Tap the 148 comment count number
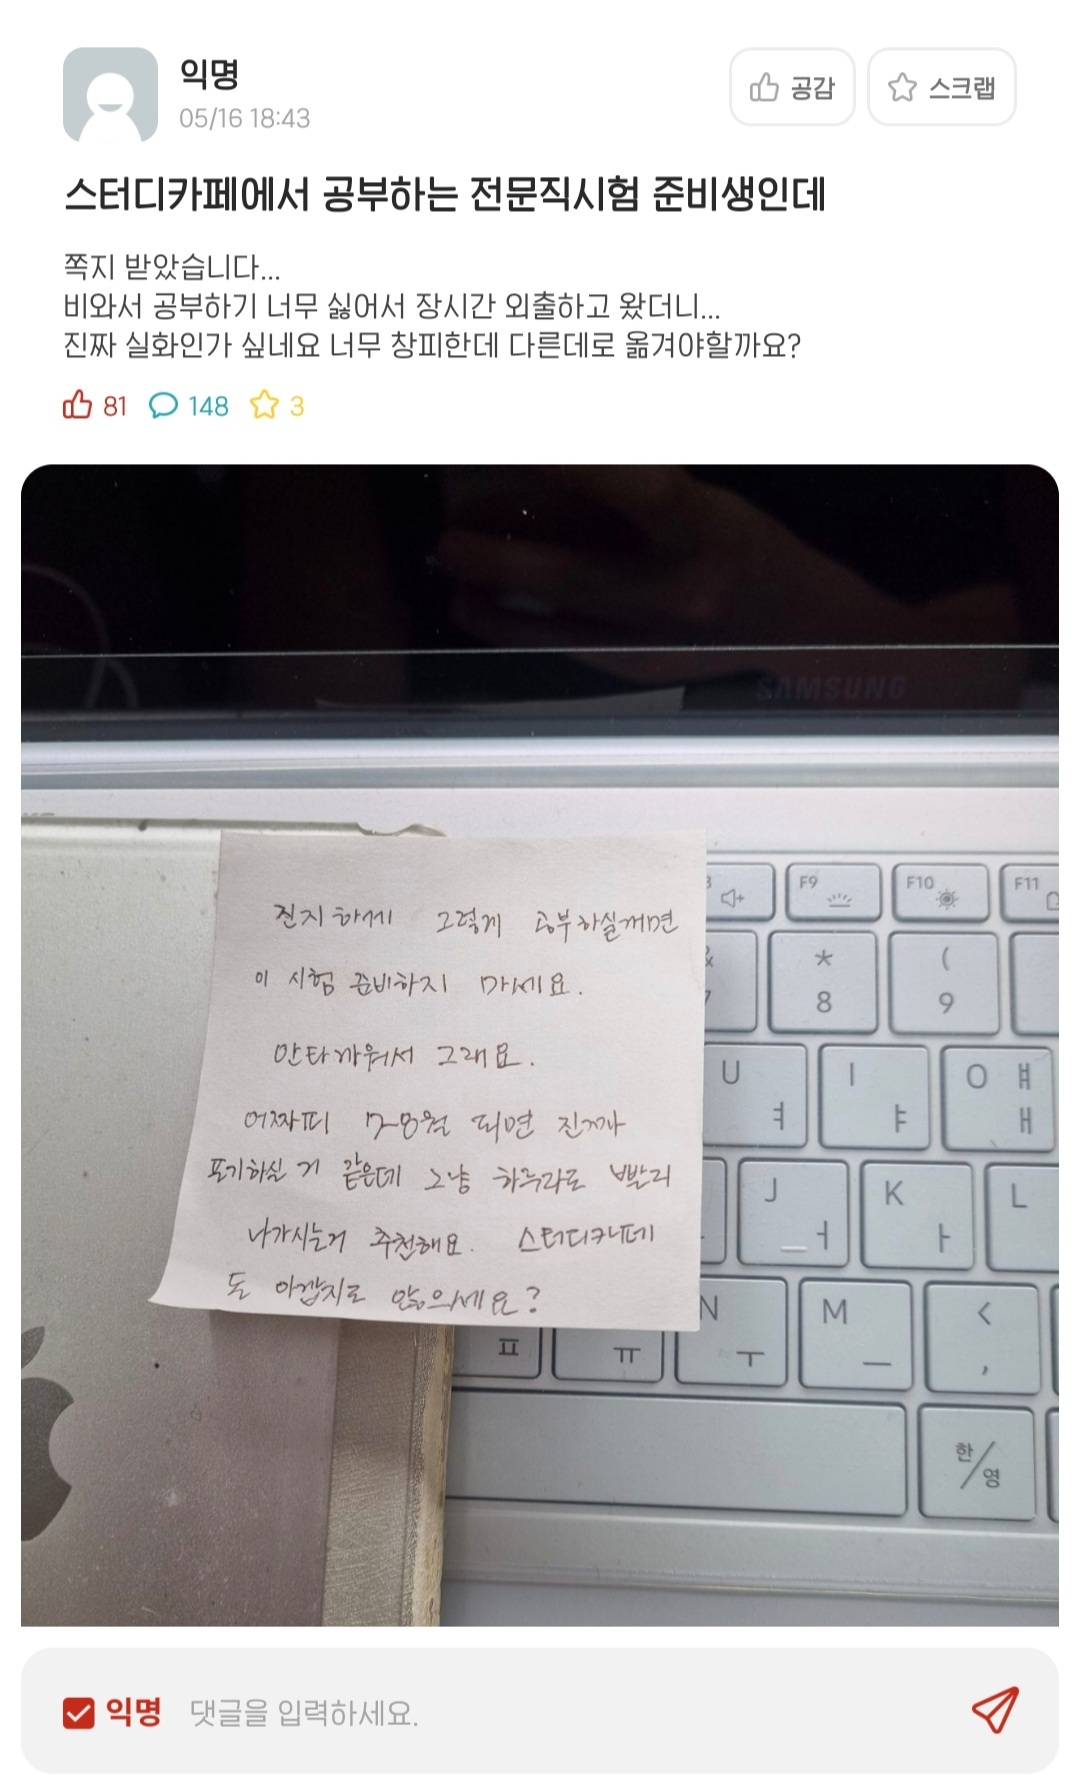Screen dimensions: 1080x1784 point(208,406)
